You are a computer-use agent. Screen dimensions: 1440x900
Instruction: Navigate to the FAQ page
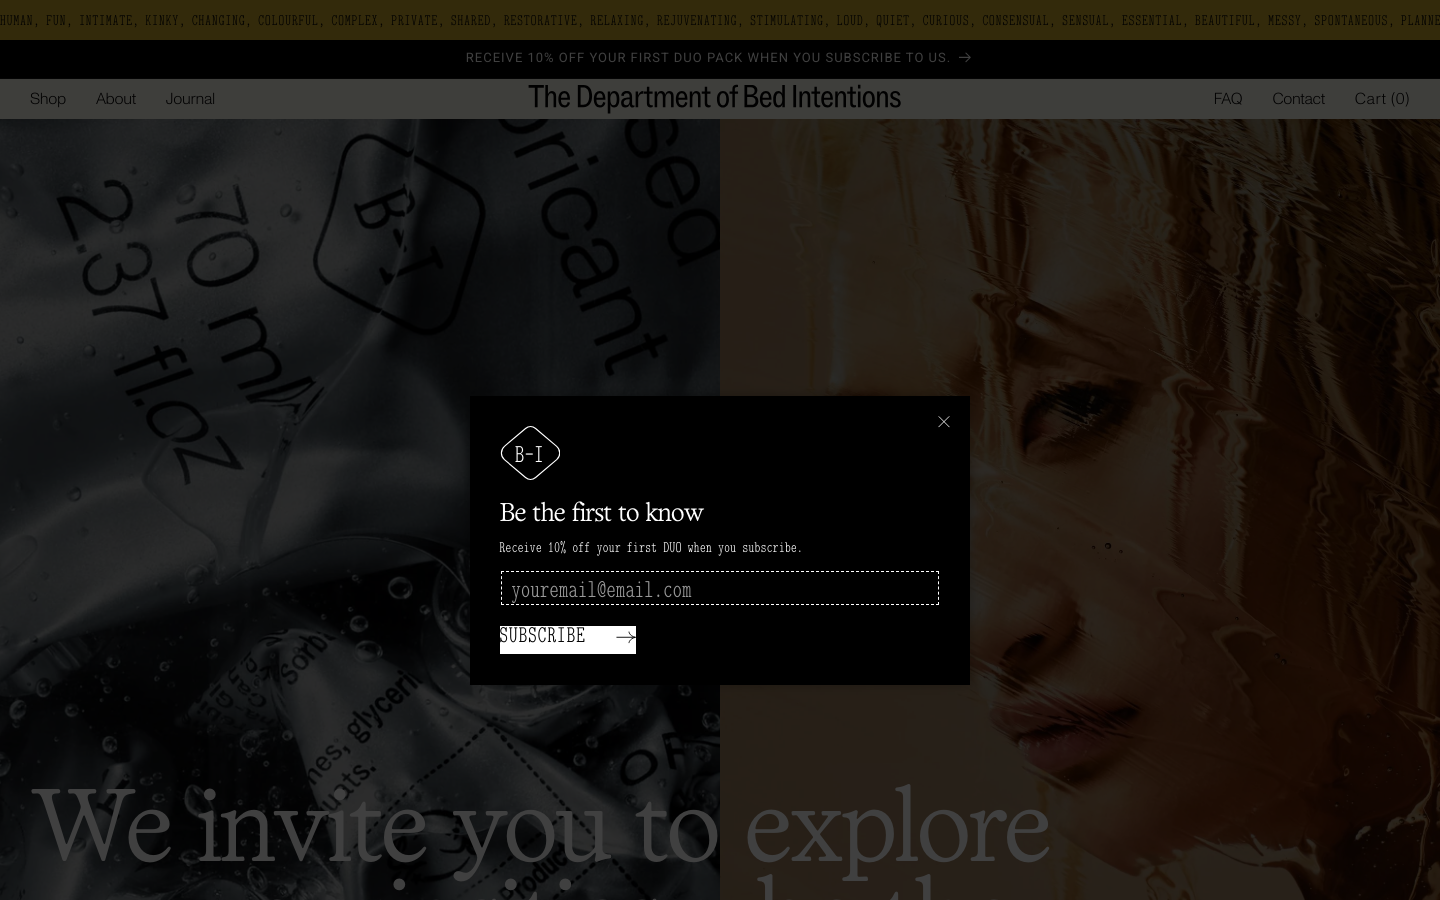click(1227, 98)
